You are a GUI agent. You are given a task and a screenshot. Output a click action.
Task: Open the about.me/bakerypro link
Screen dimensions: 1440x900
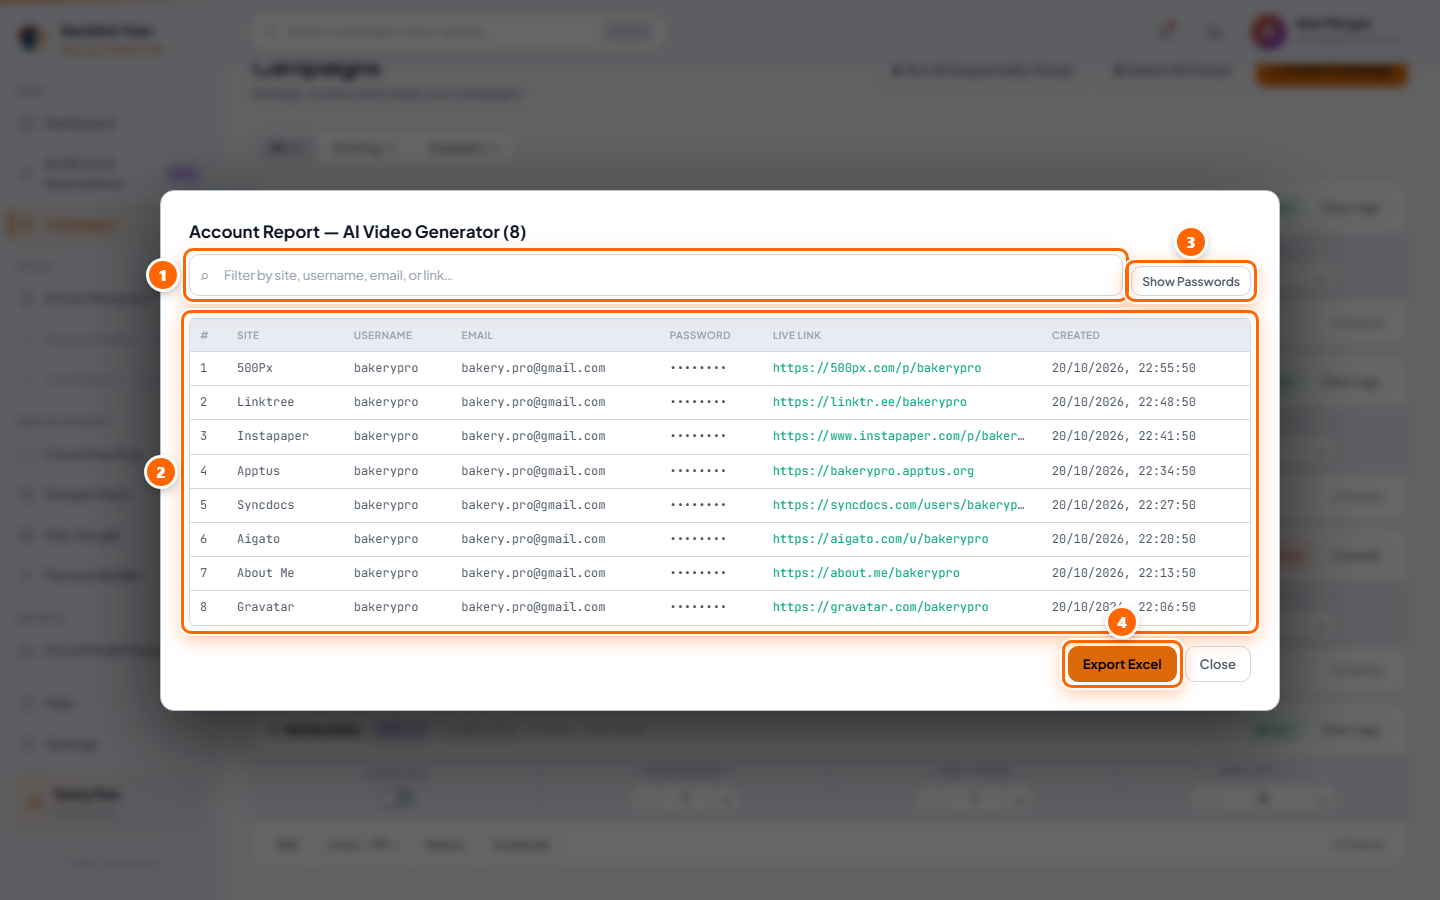coord(866,573)
